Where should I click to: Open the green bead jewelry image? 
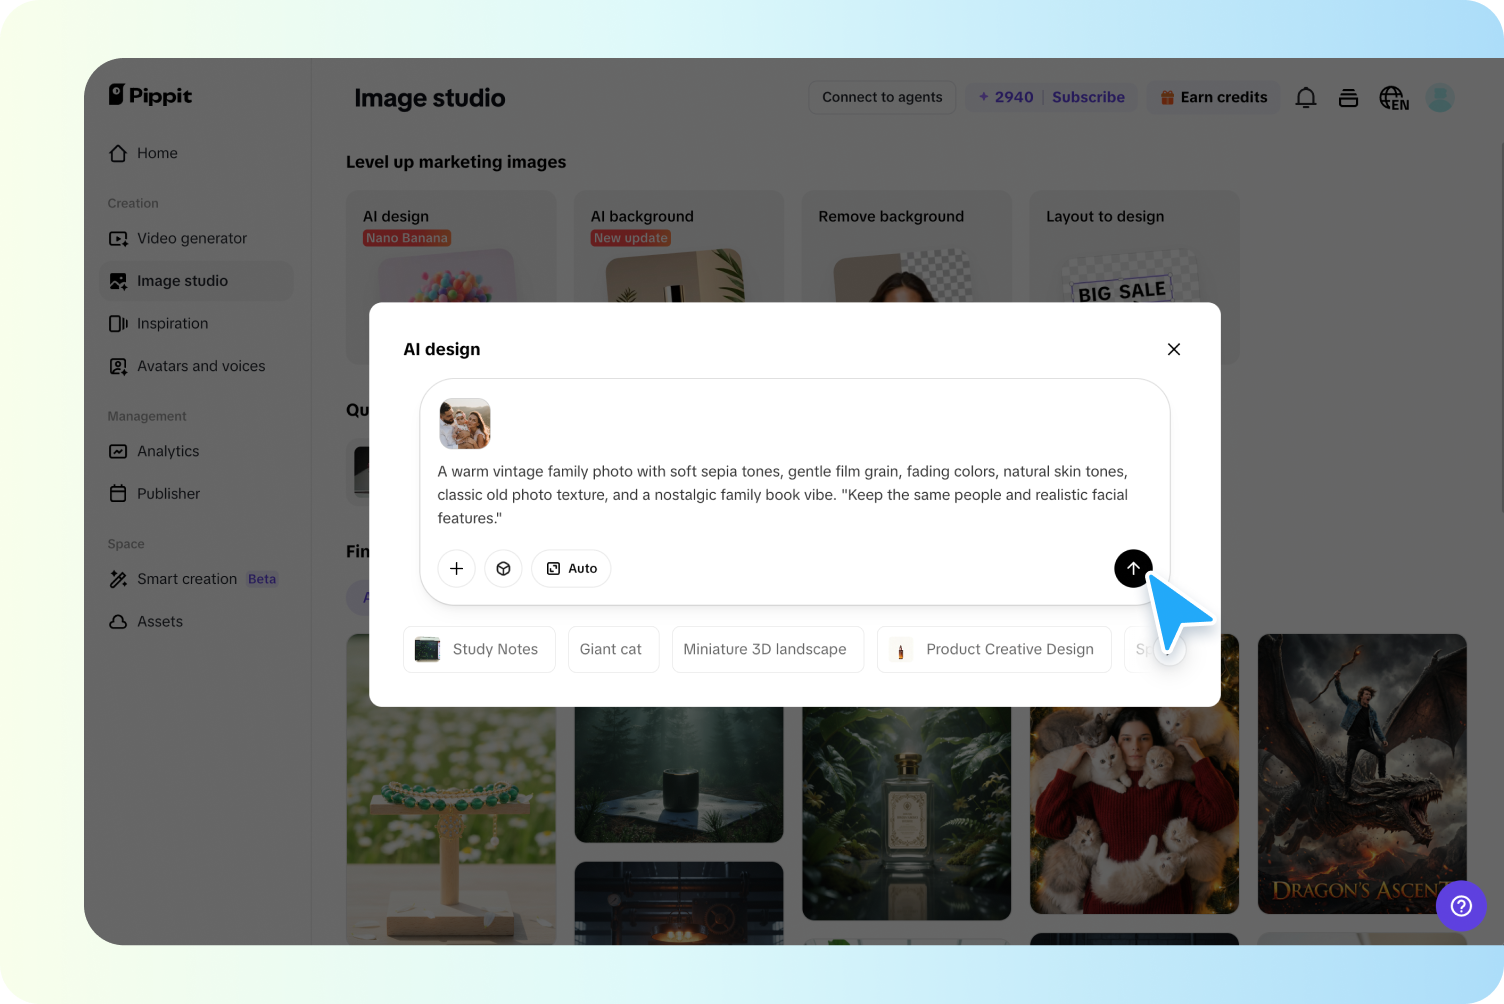click(451, 825)
